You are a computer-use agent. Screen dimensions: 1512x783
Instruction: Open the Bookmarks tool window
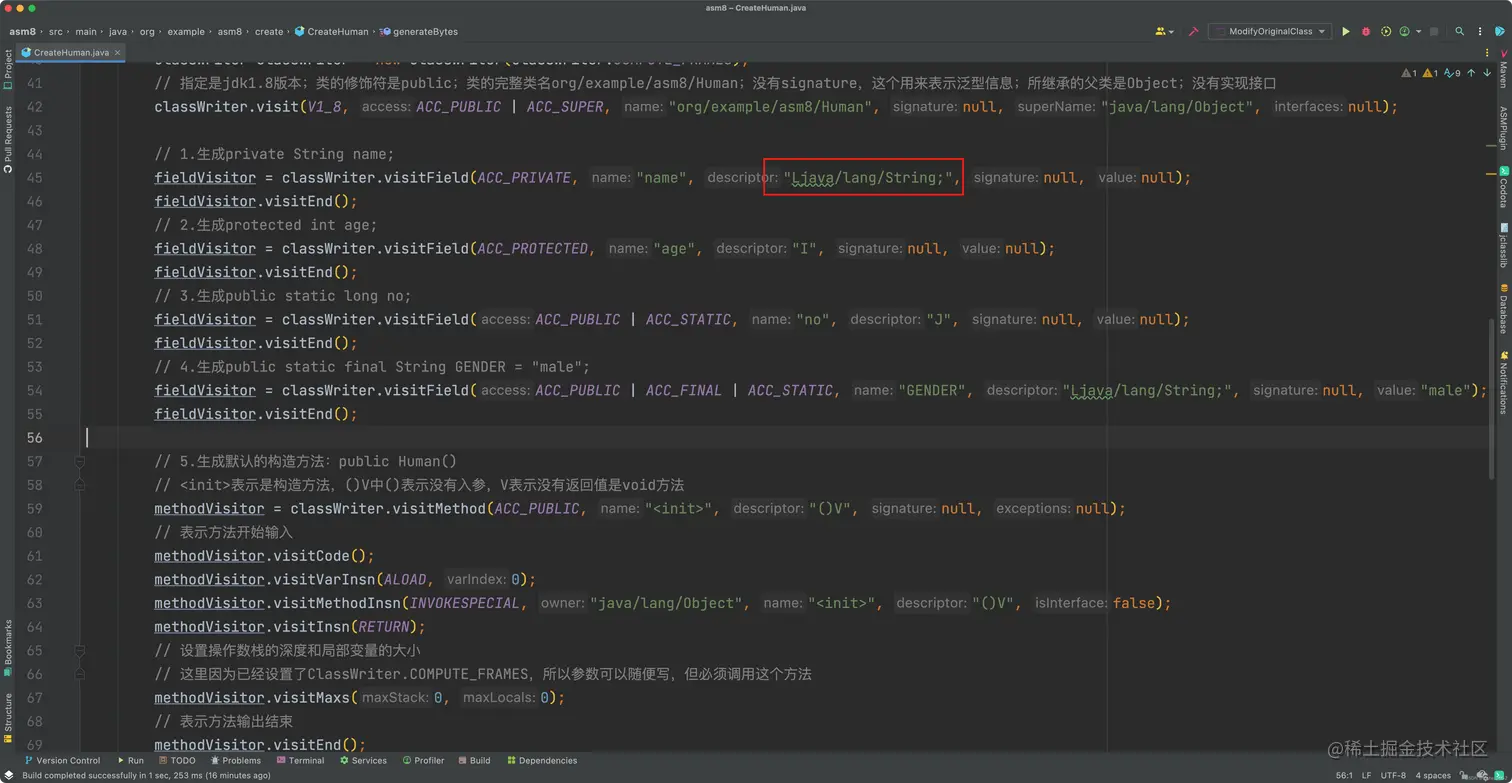[8, 647]
